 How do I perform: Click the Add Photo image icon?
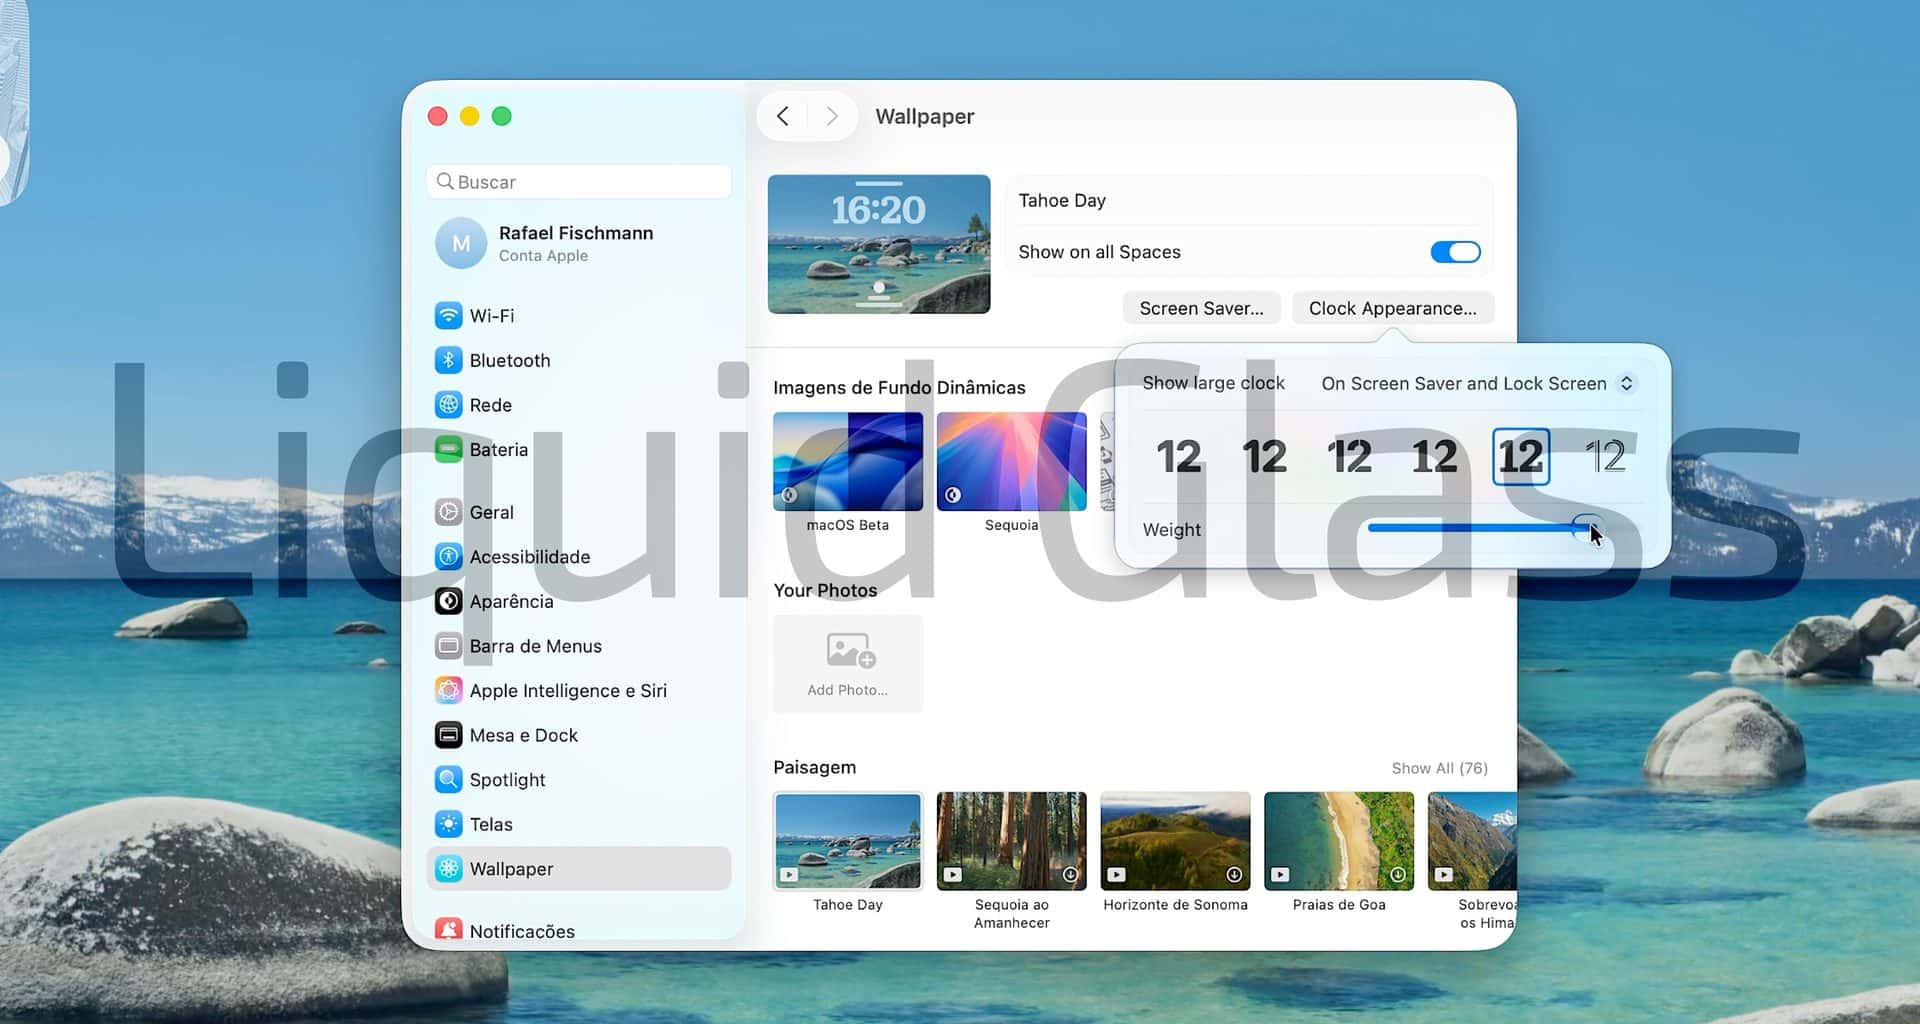coord(851,650)
